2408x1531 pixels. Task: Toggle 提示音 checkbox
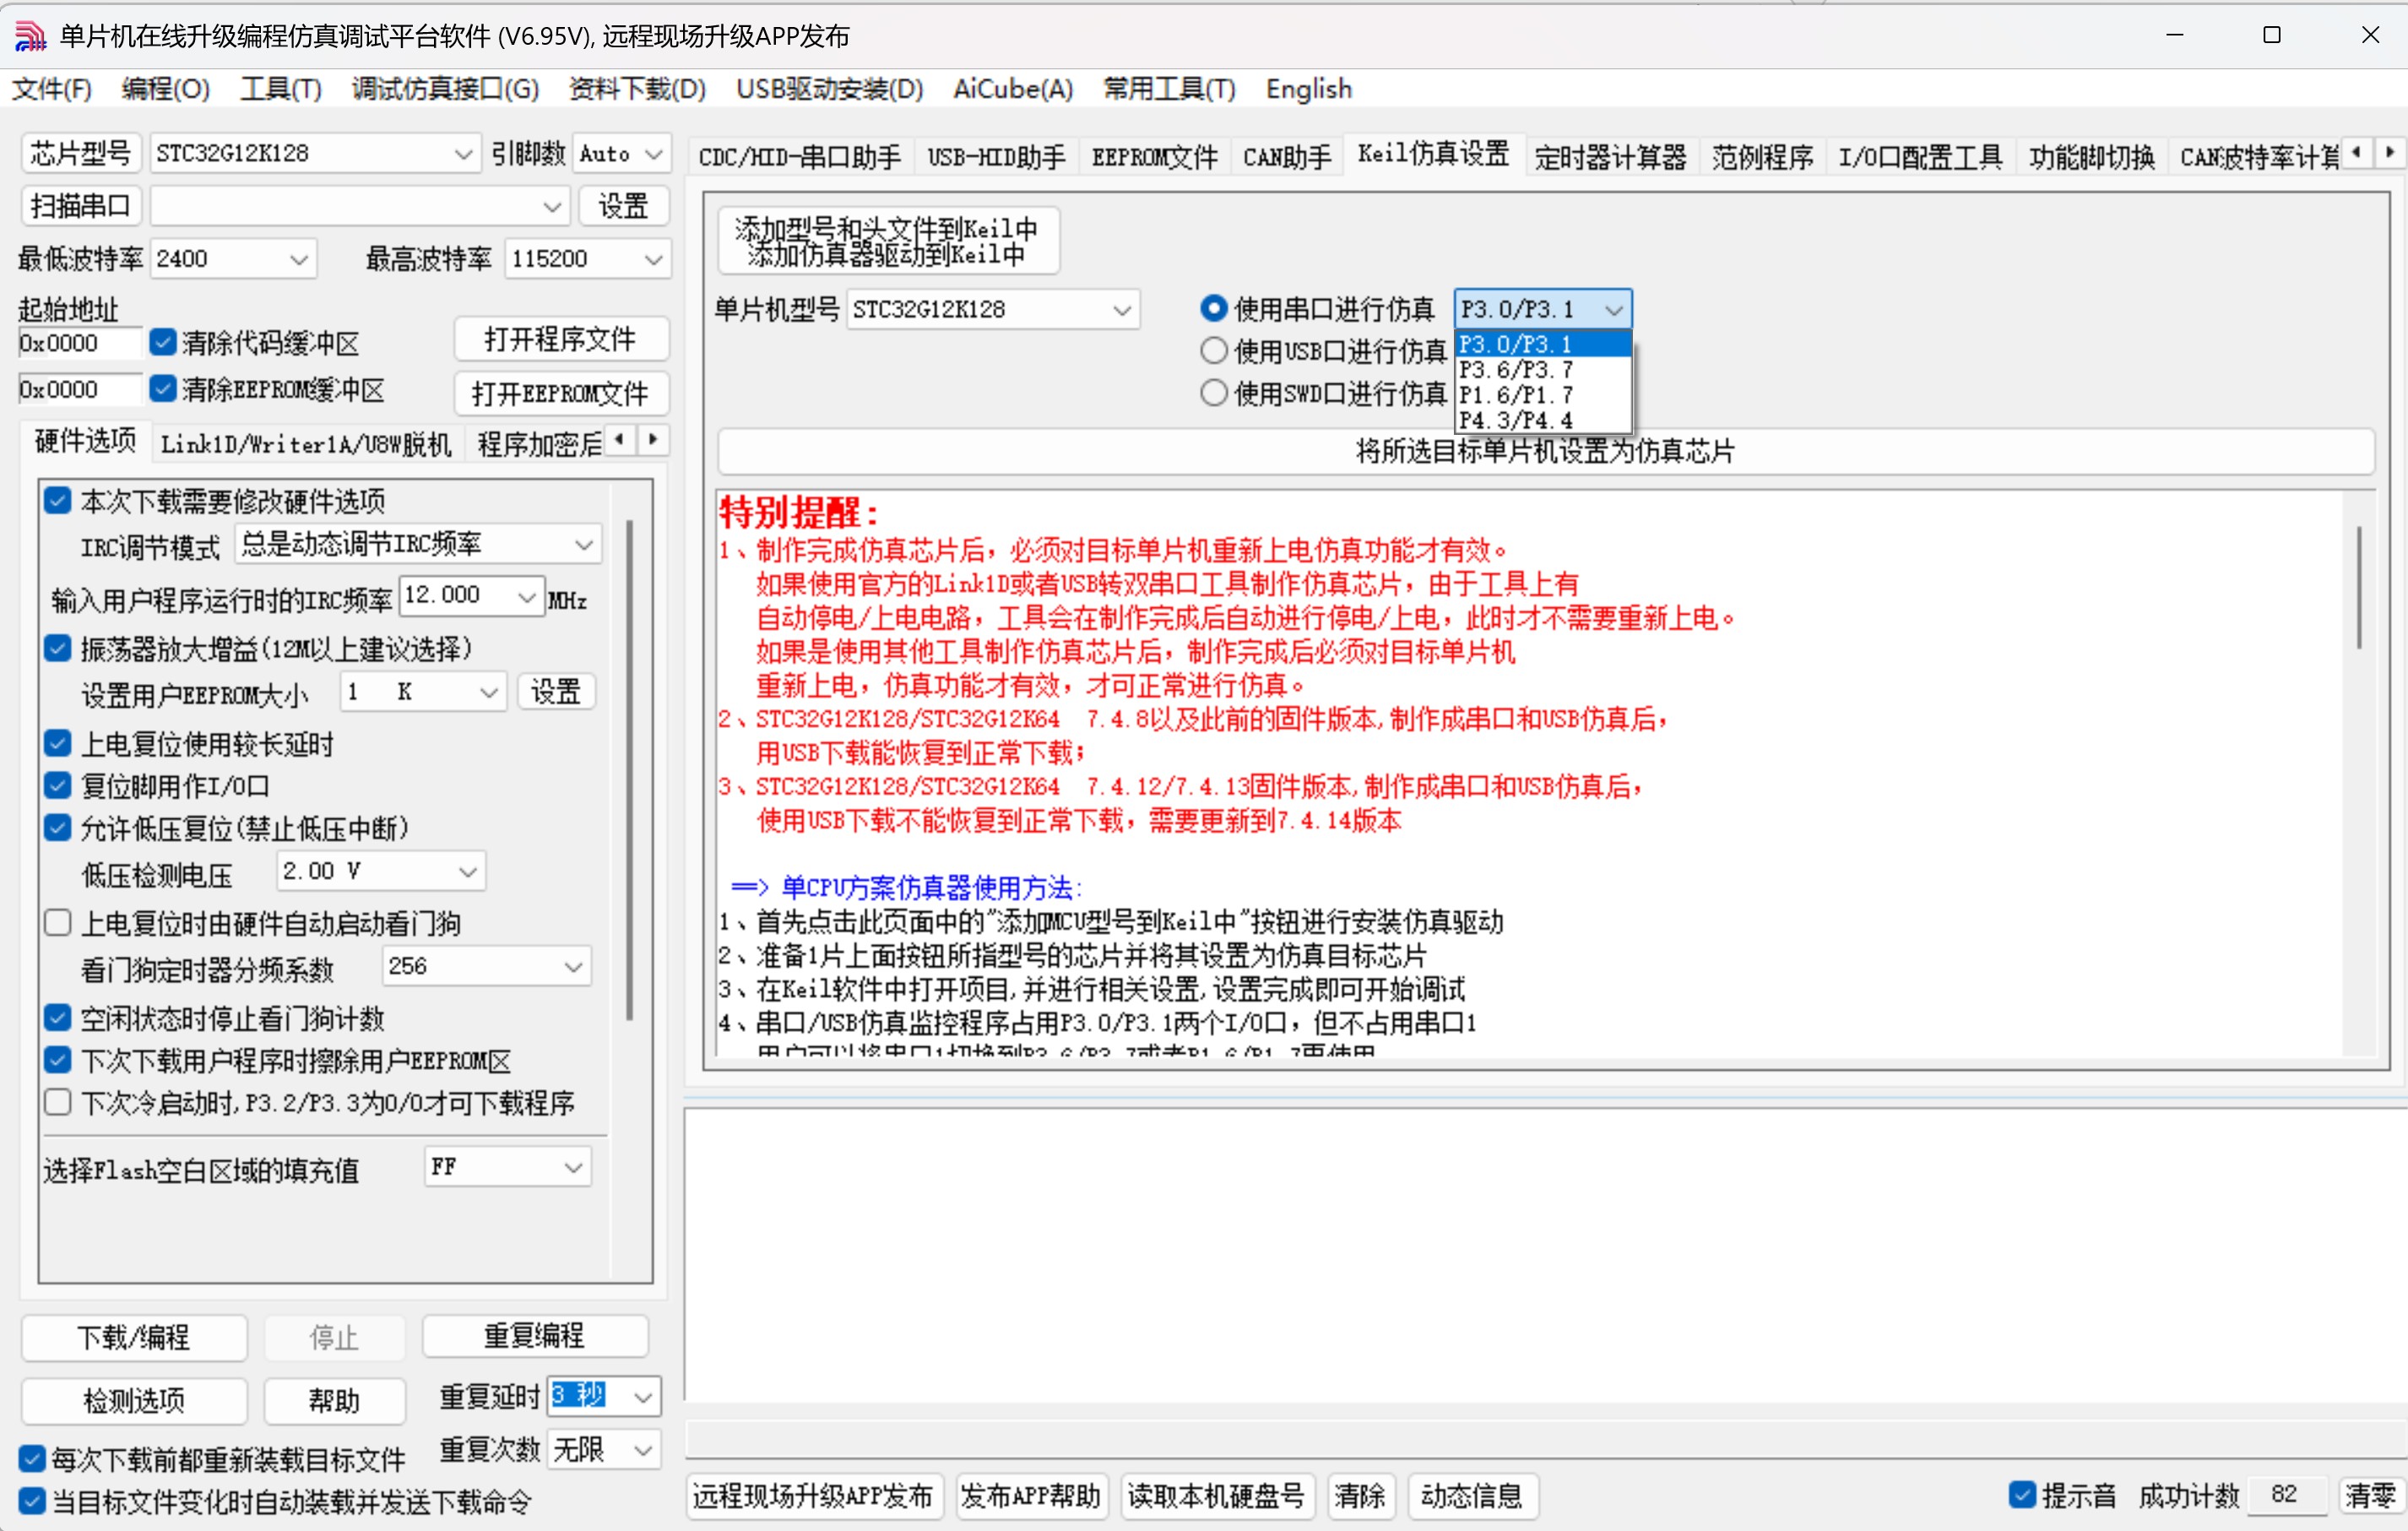pyautogui.click(x=2022, y=1495)
